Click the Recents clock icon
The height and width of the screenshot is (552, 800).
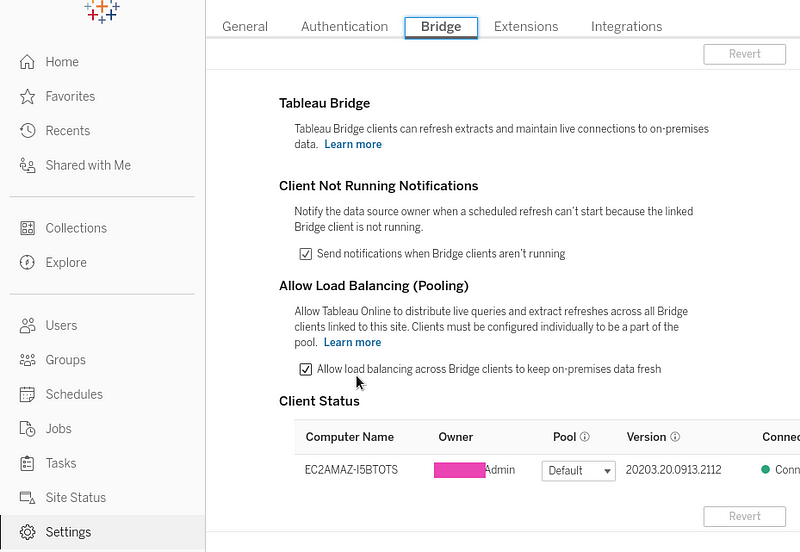[x=27, y=131]
